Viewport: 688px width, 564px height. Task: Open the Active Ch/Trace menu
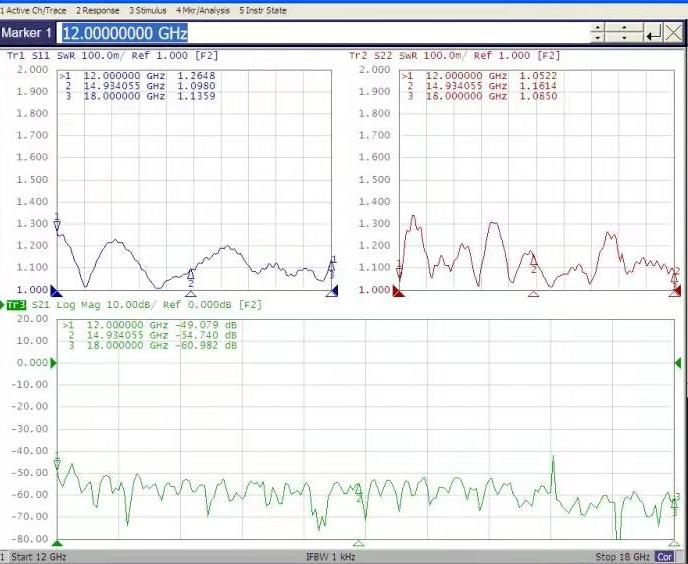point(33,10)
